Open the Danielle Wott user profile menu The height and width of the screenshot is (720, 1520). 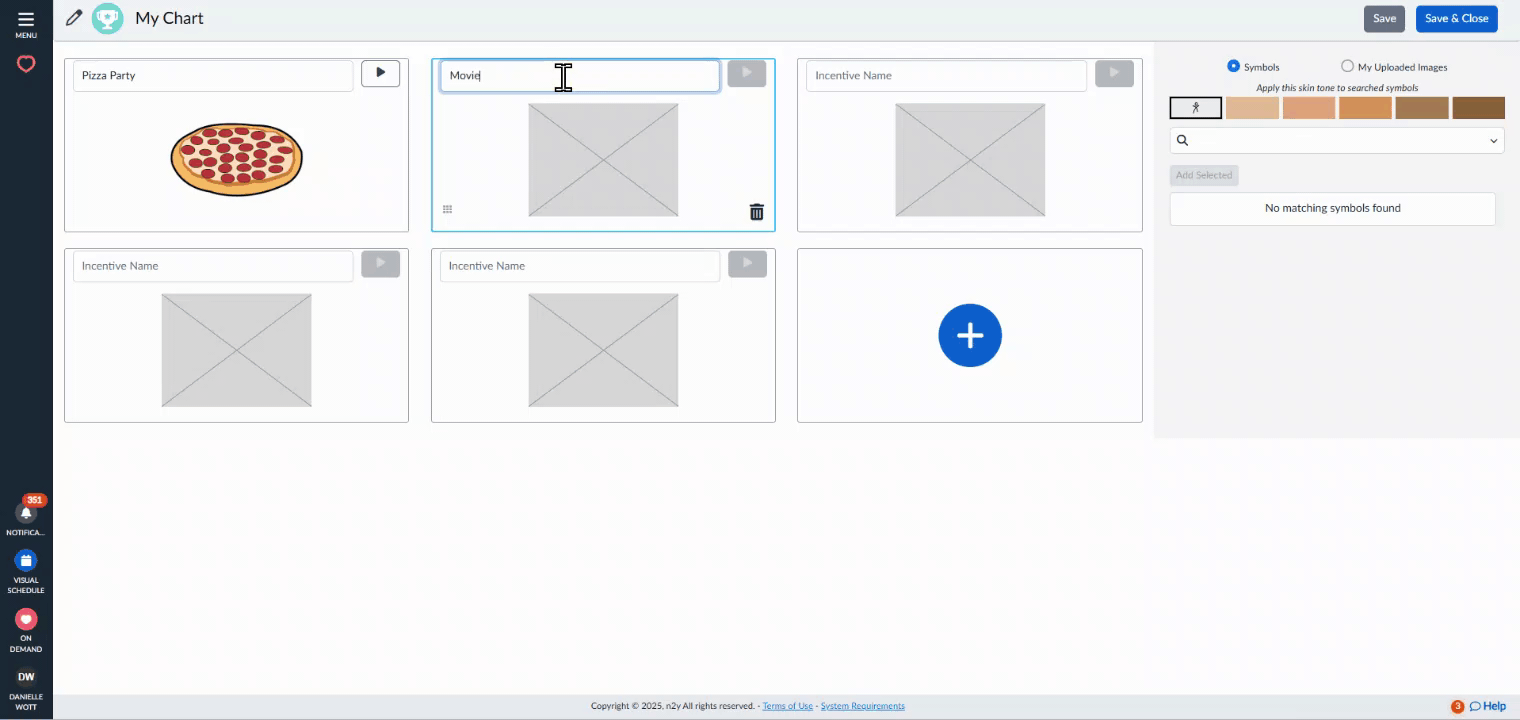(26, 677)
